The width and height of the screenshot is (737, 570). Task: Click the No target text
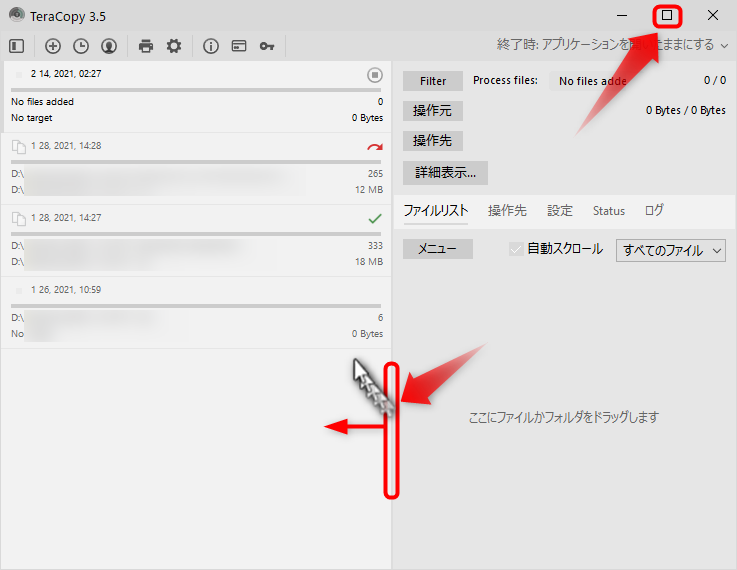31,118
